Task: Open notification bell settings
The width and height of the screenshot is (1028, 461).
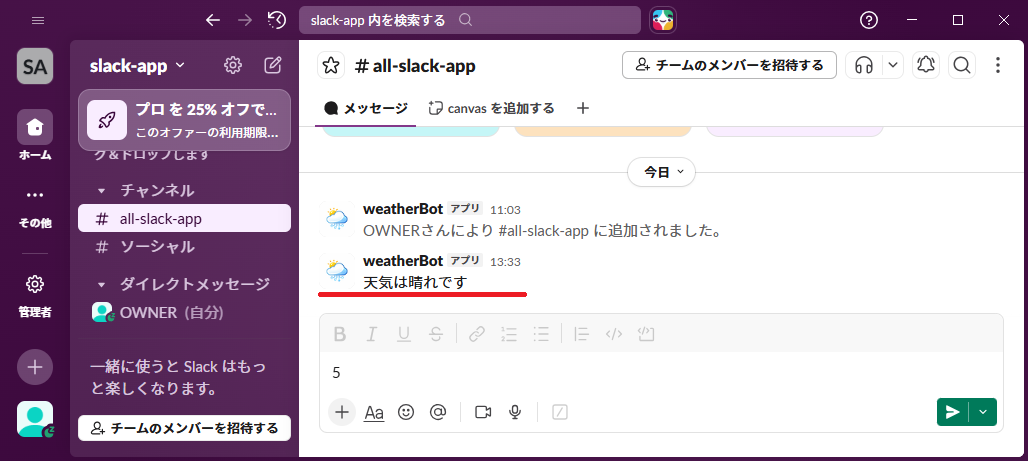Action: (925, 65)
